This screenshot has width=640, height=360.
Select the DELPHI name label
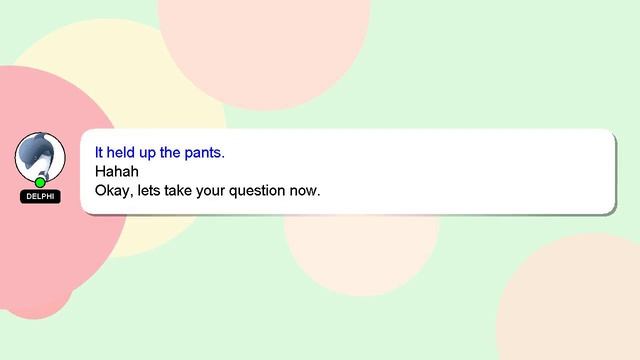40,196
